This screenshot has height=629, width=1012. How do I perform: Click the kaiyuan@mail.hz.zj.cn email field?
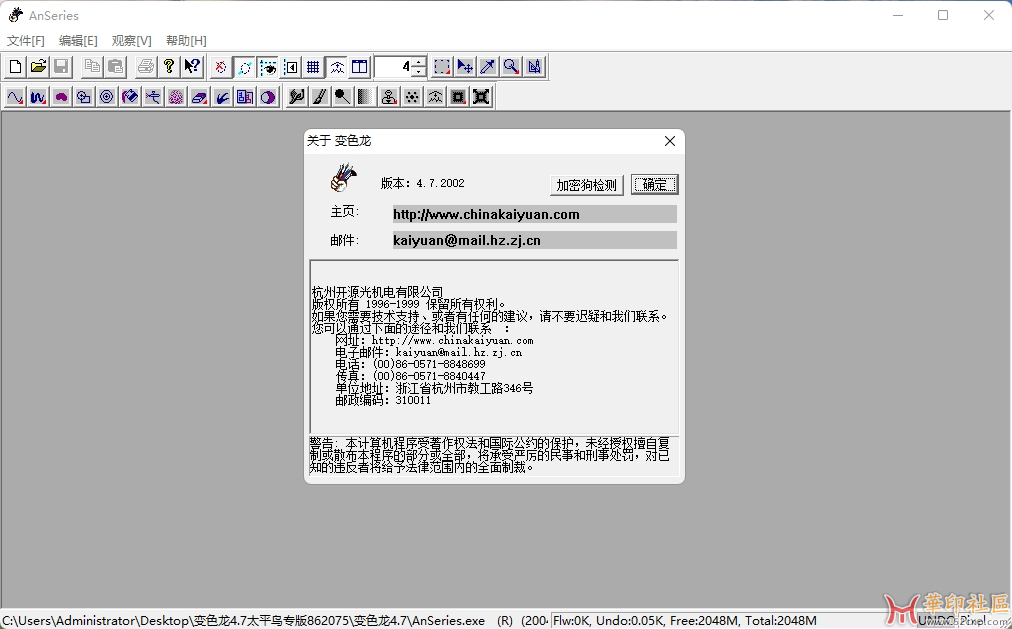point(534,240)
